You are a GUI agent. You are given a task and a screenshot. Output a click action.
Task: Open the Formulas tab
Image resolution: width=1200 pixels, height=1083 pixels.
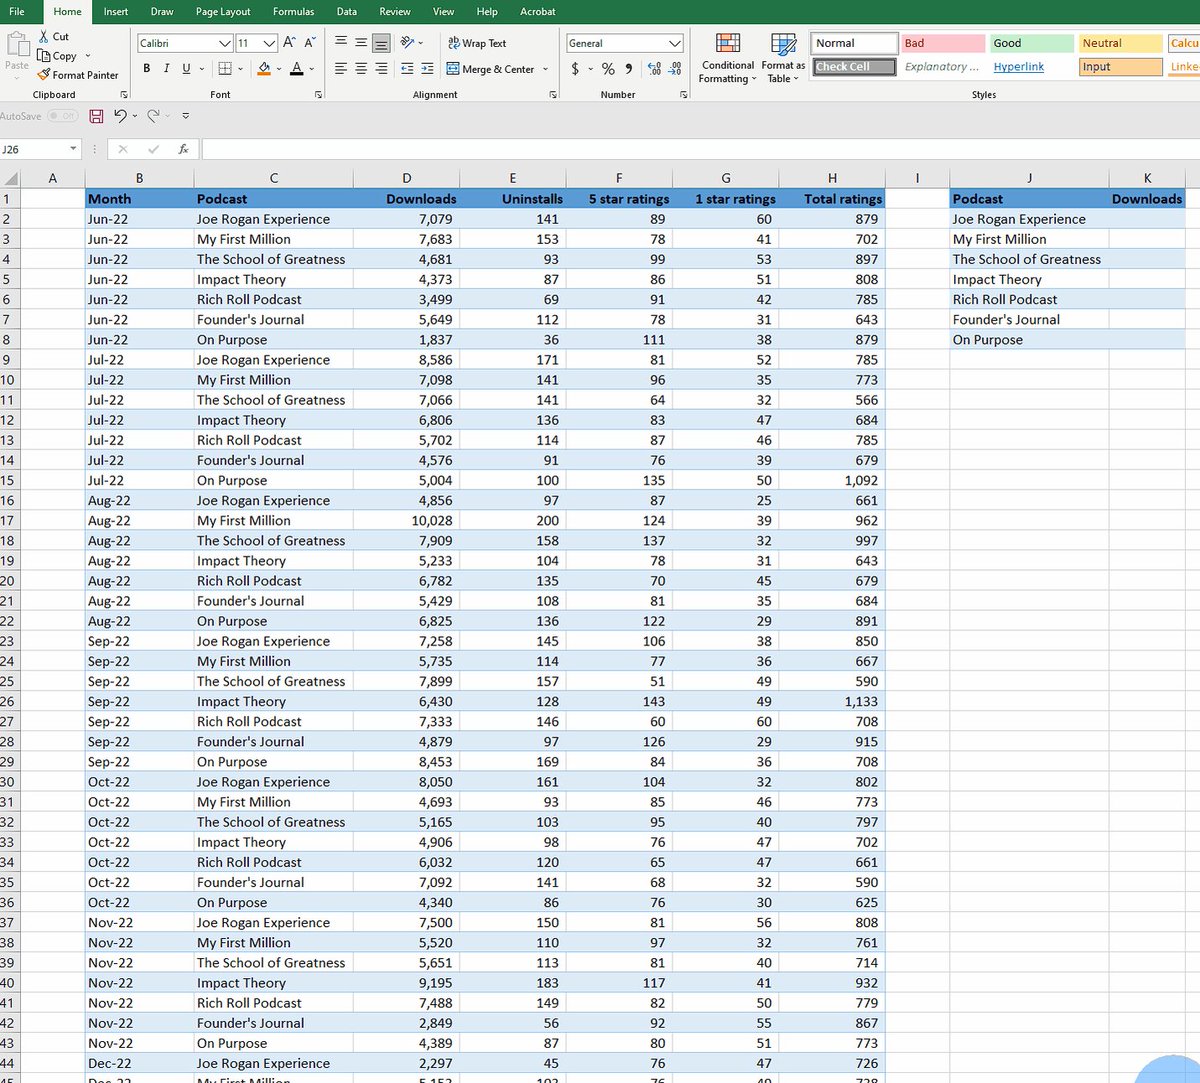click(x=293, y=12)
